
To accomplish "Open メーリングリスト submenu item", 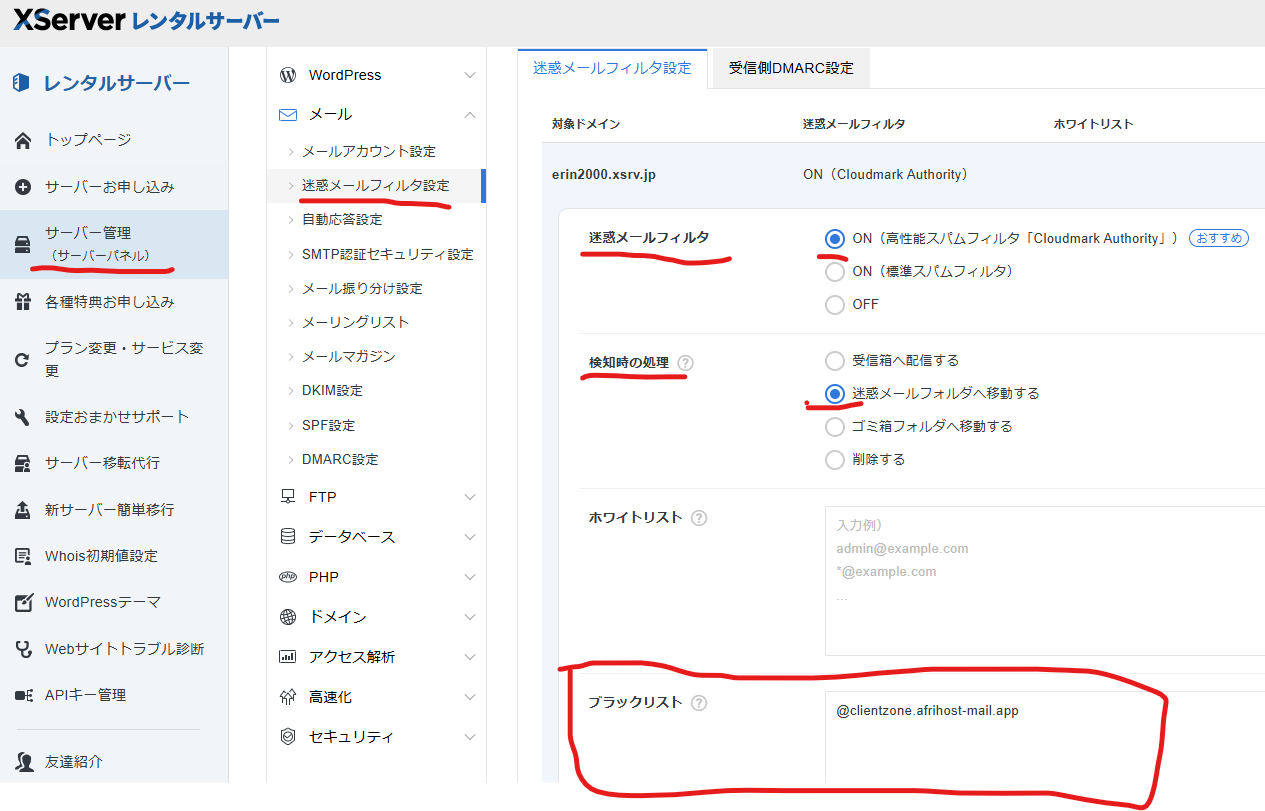I will coord(355,322).
